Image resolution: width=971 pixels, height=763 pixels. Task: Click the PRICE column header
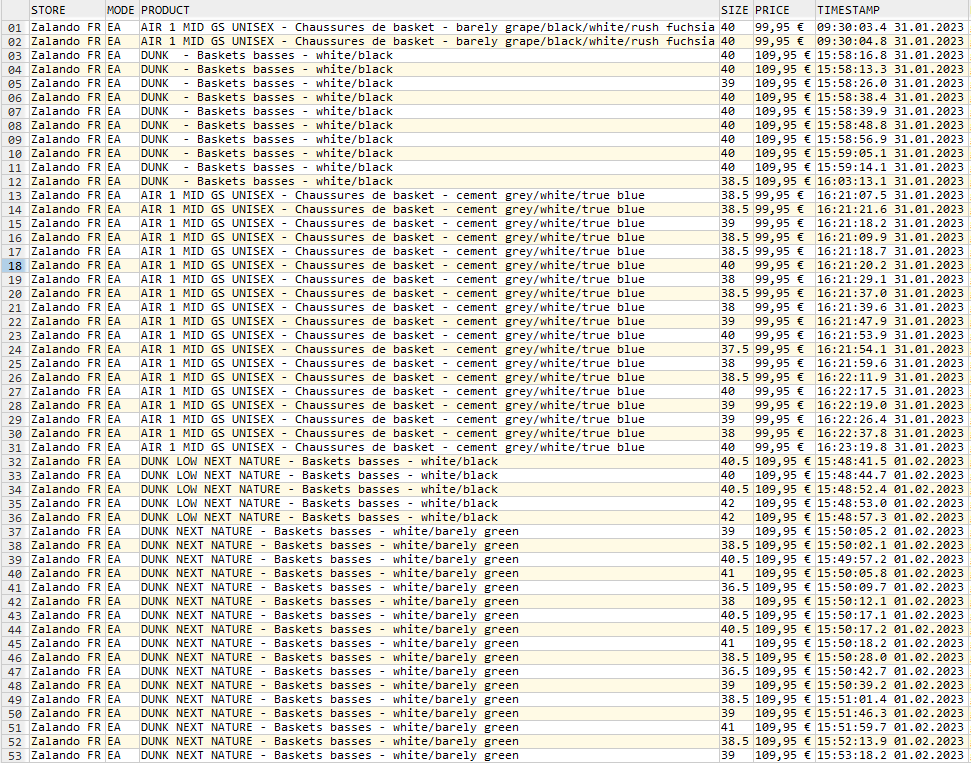[784, 10]
